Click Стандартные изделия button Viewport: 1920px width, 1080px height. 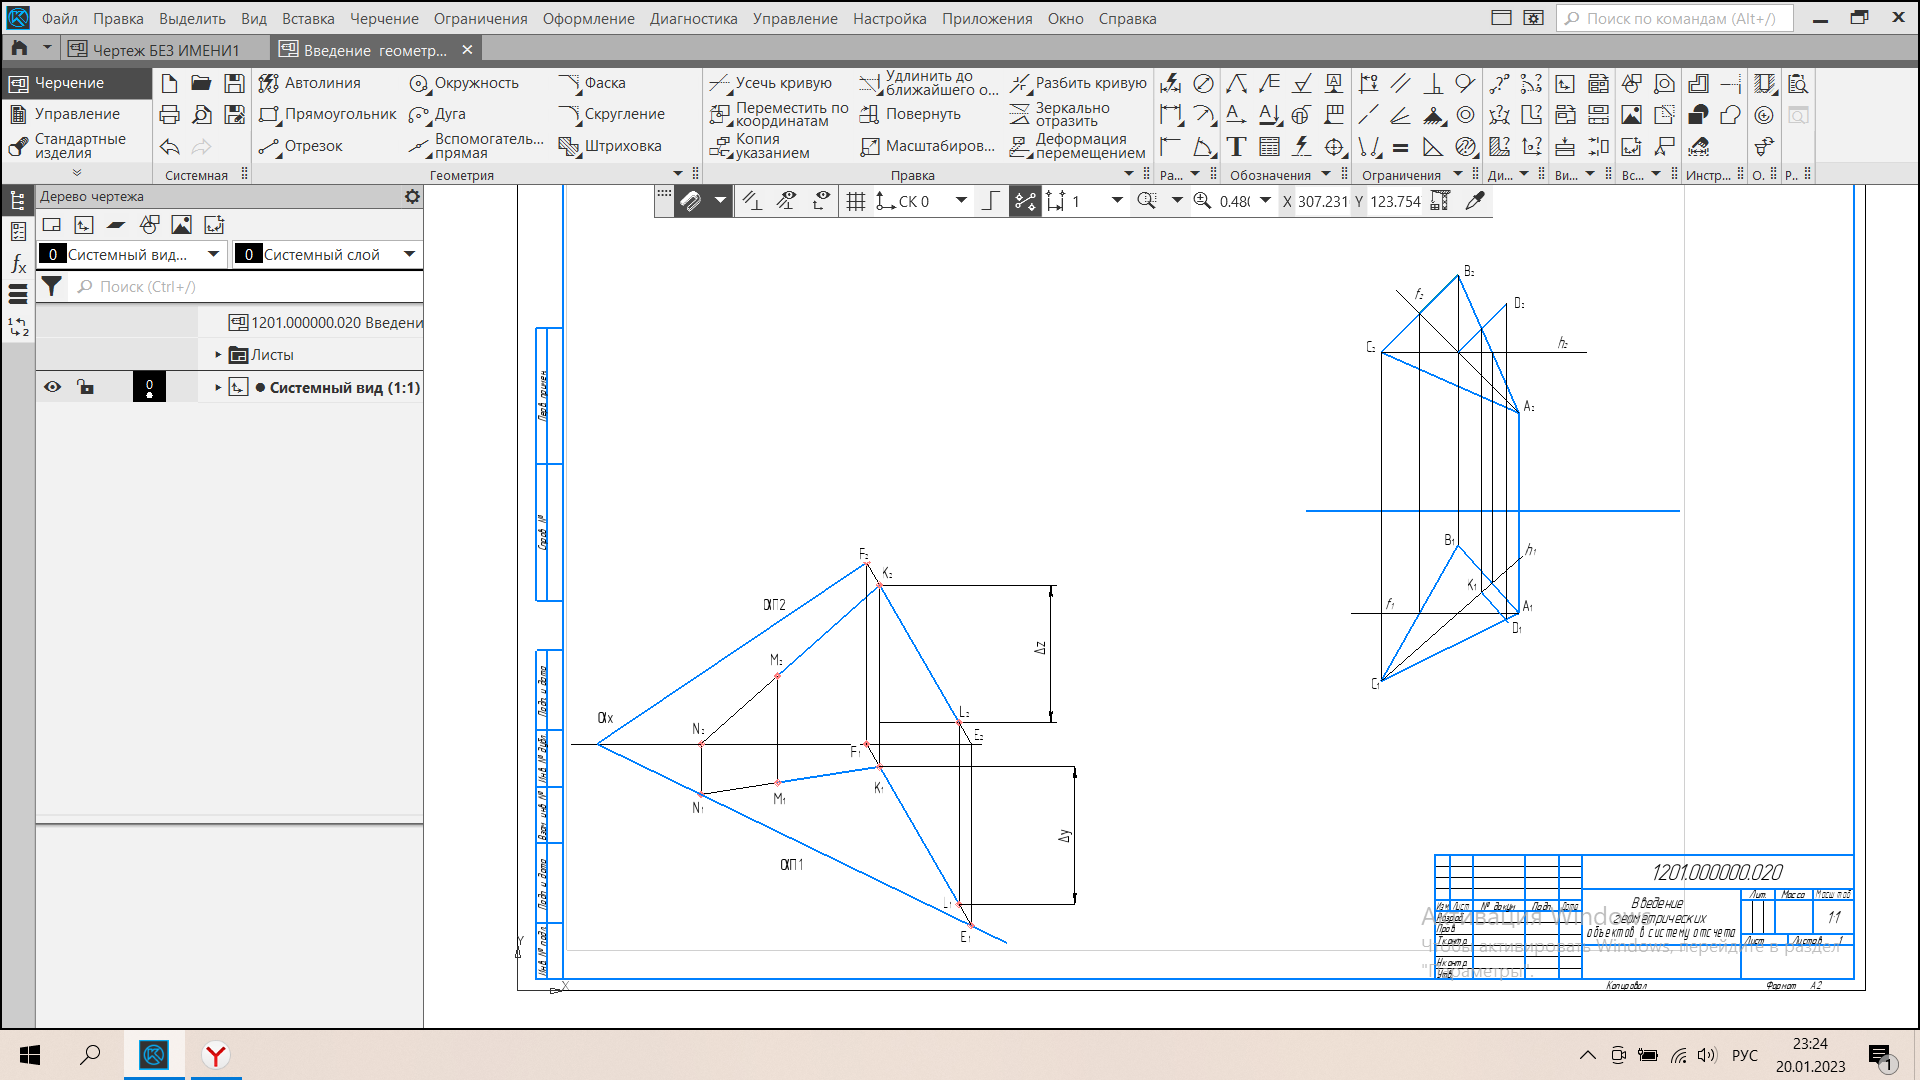(76, 146)
